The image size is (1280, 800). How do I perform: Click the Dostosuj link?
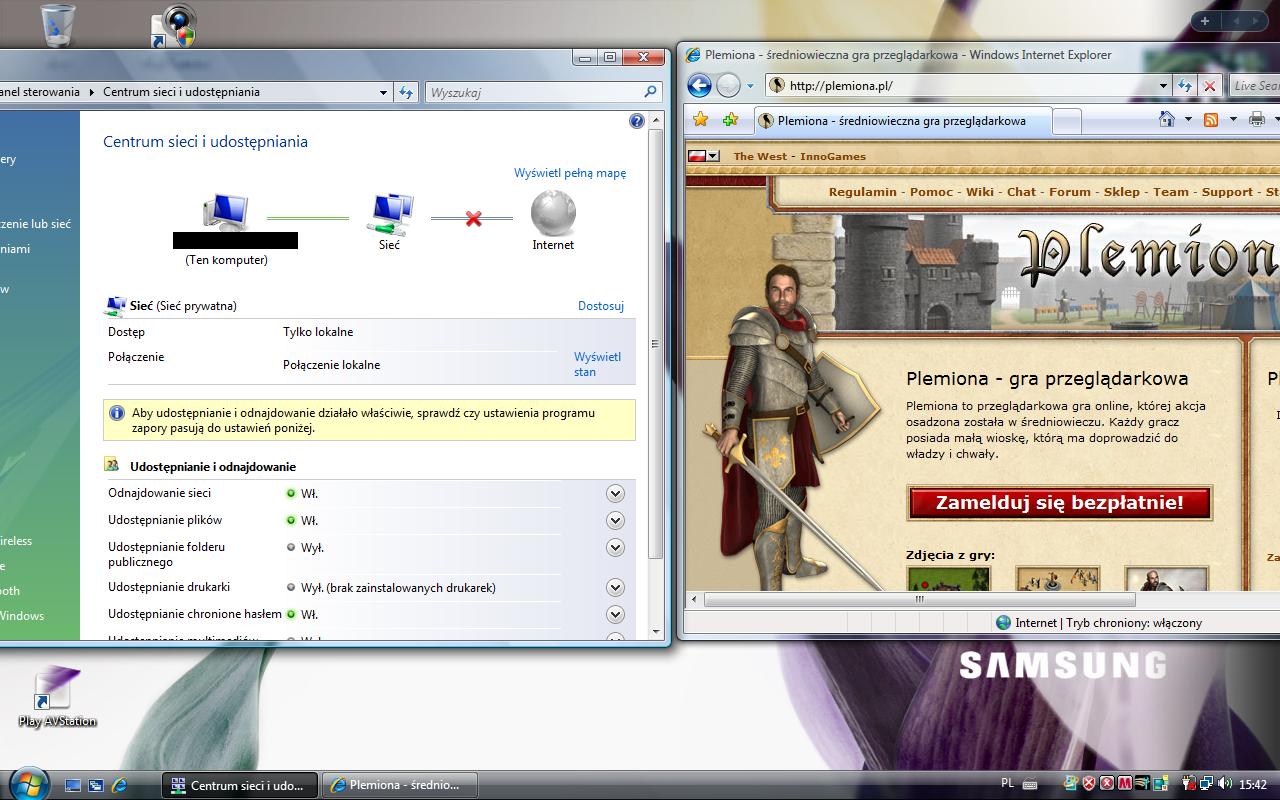[x=601, y=306]
